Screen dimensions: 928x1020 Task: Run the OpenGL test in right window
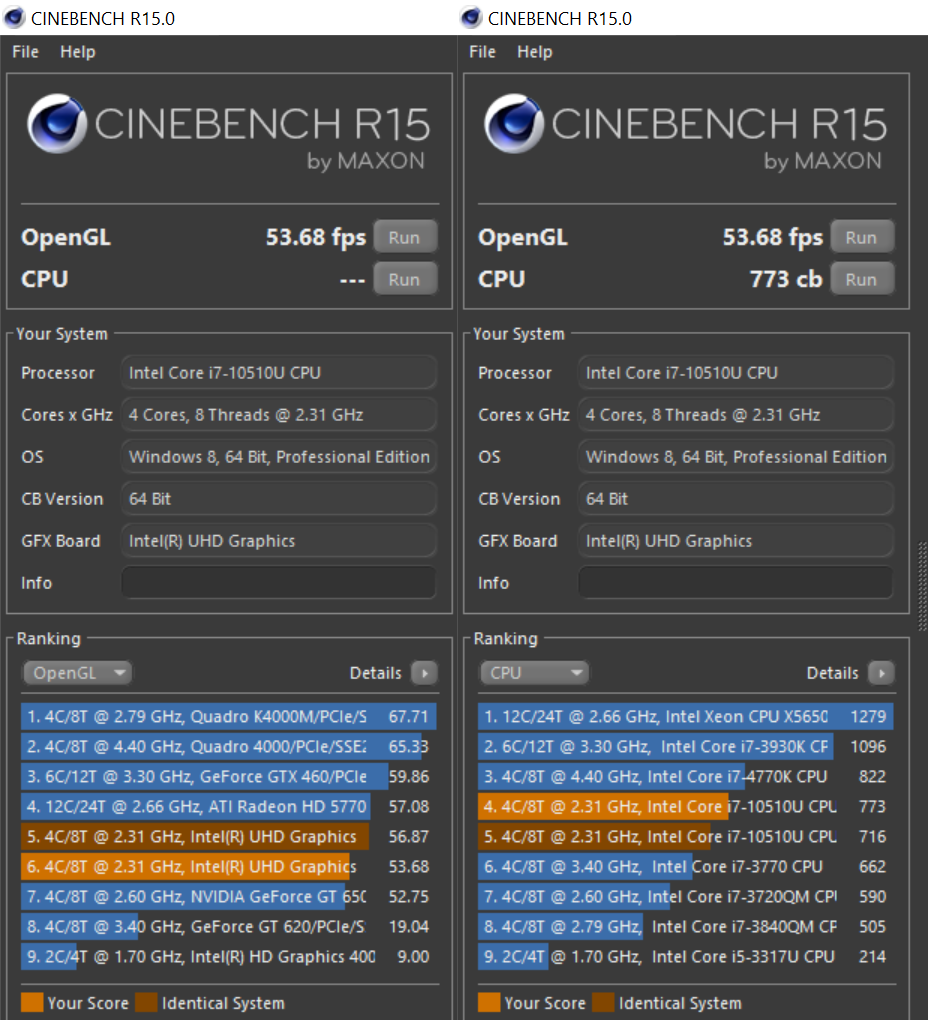point(862,237)
